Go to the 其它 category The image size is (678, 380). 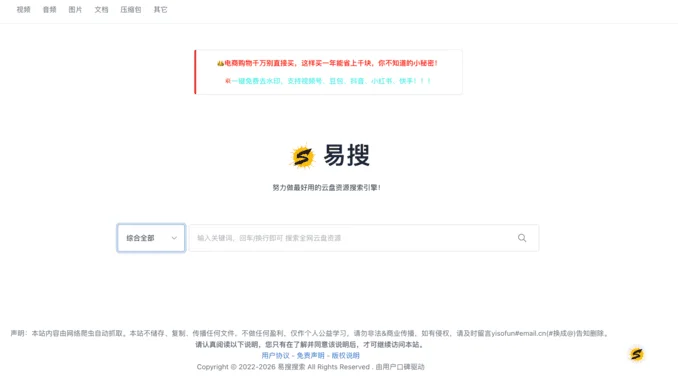coord(160,10)
